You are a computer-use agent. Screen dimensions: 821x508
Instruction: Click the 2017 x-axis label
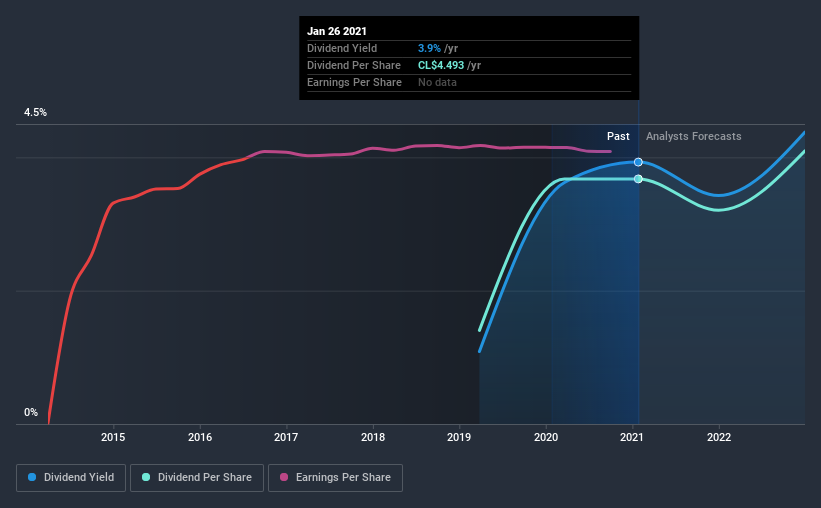pos(286,437)
